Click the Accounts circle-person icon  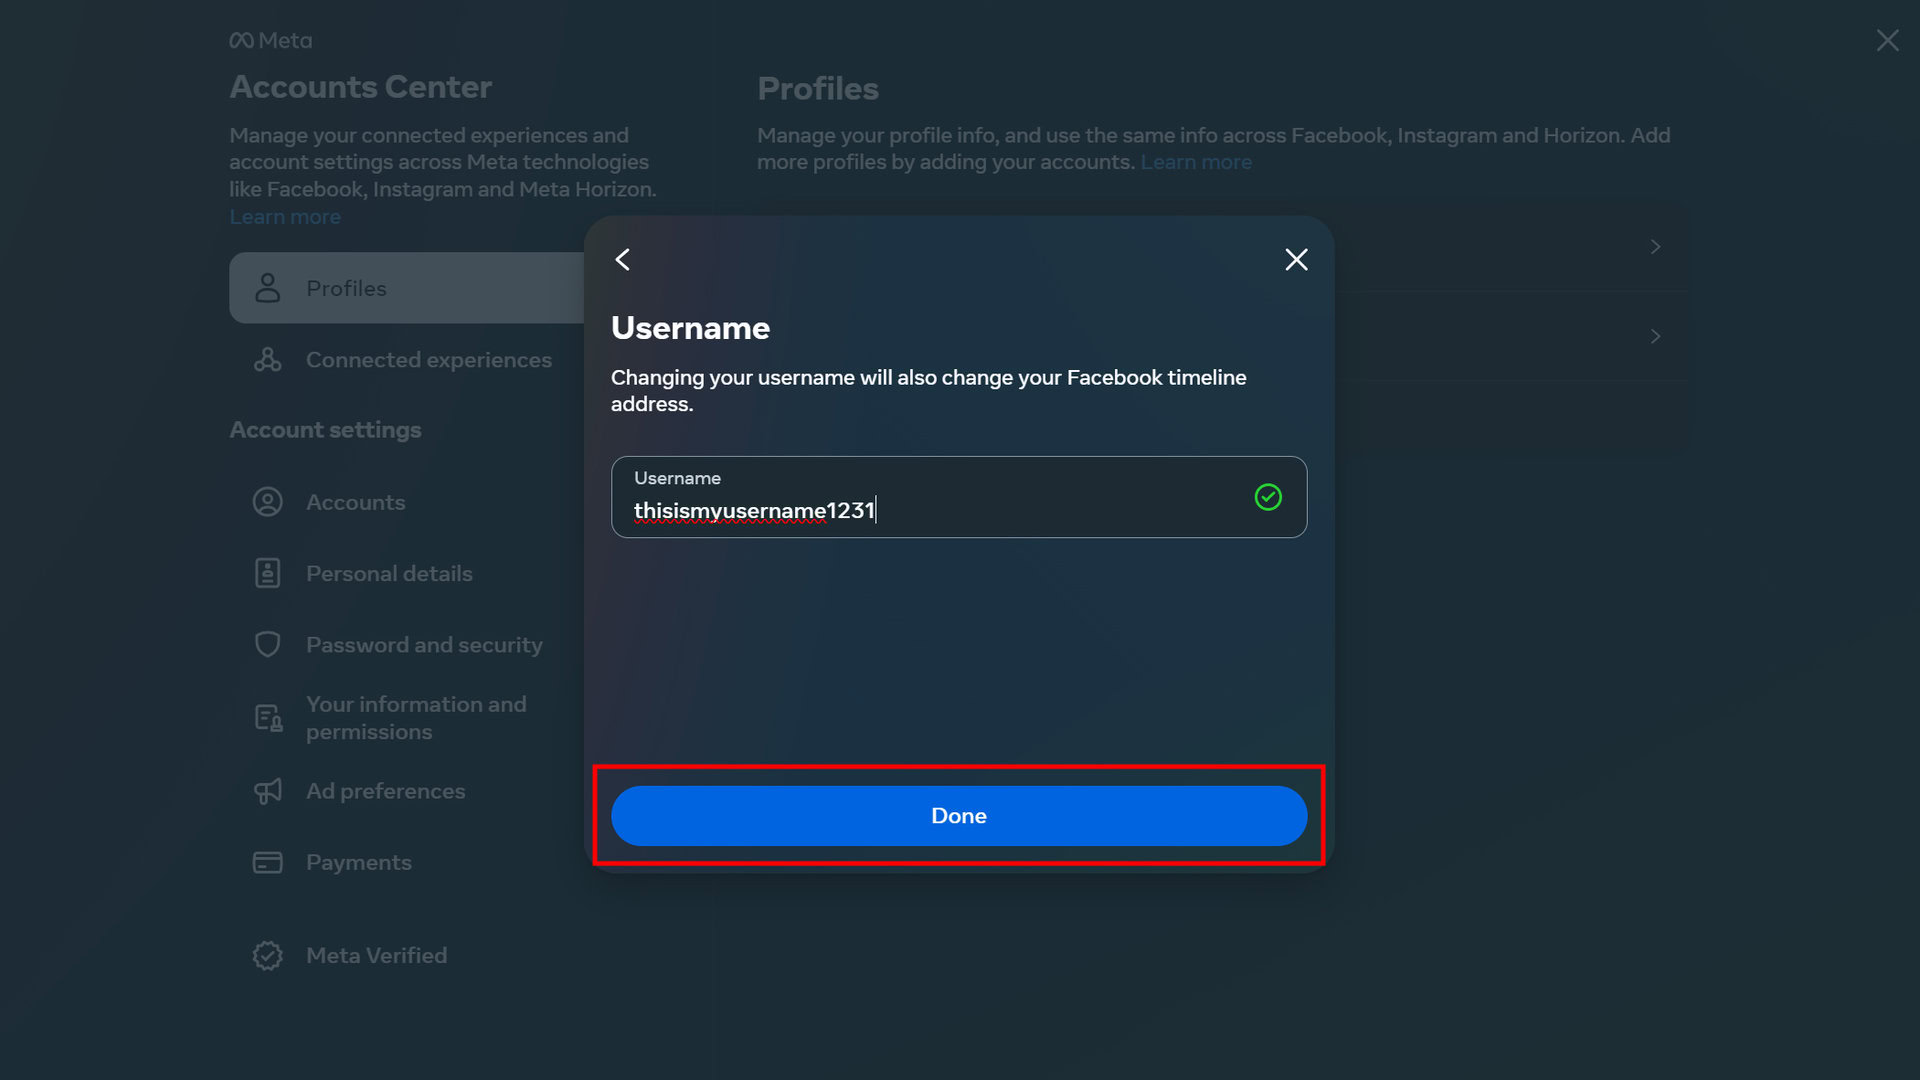coord(267,502)
